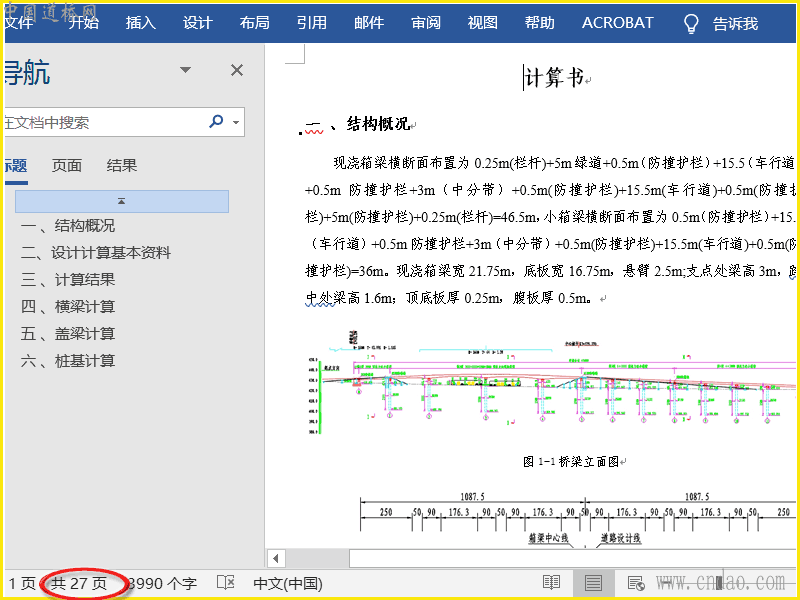Open the 审阅 ribbon tab
Image resolution: width=800 pixels, height=600 pixels.
pyautogui.click(x=426, y=22)
